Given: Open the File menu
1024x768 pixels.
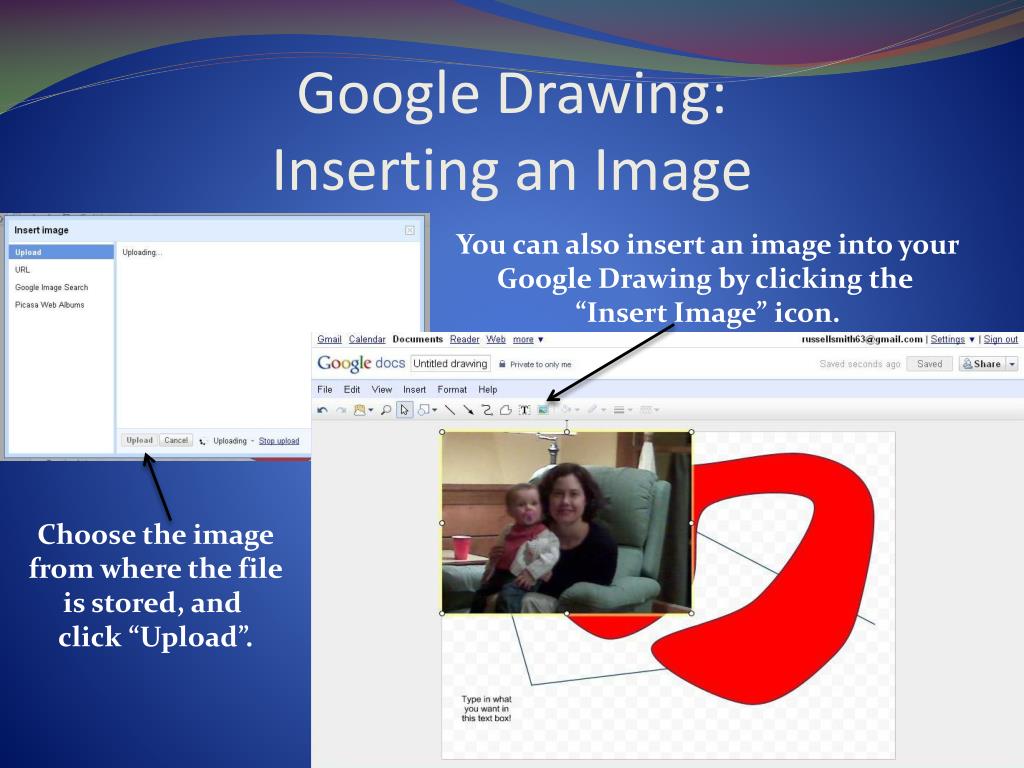Looking at the screenshot, I should tap(325, 389).
